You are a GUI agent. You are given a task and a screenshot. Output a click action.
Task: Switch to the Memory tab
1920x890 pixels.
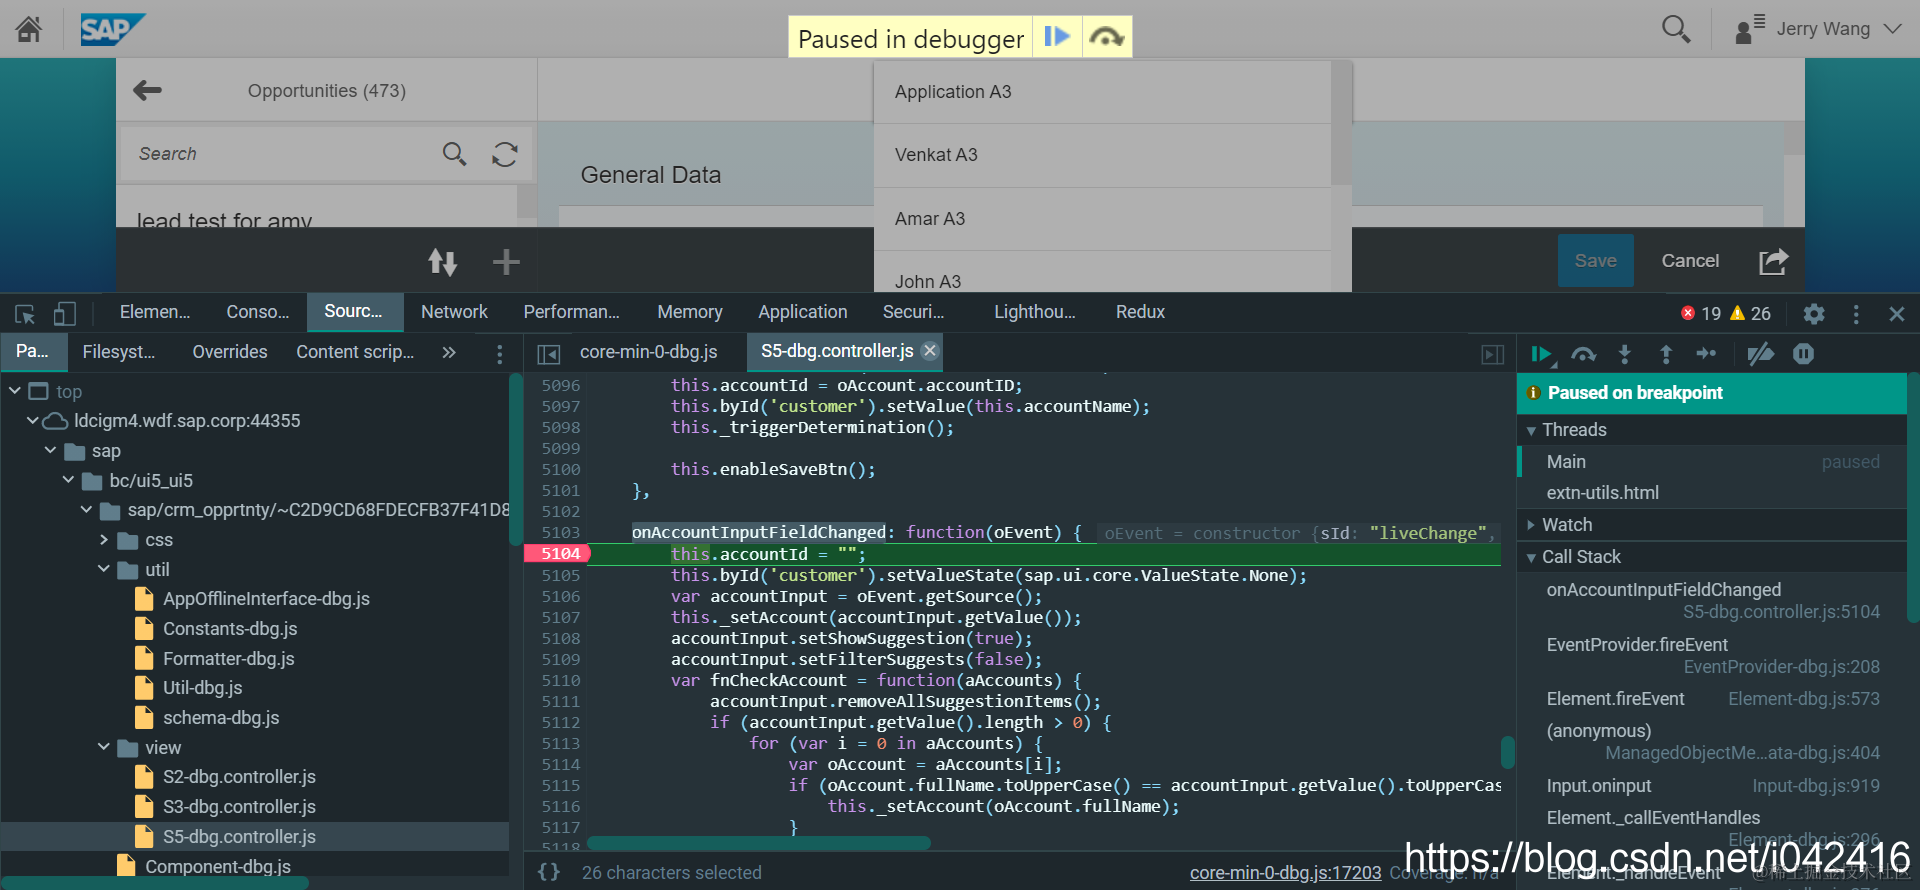pos(690,312)
